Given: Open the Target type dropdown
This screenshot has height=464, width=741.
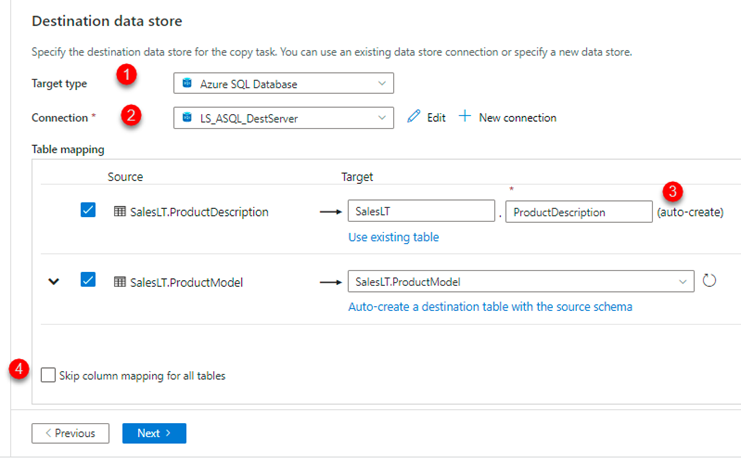Looking at the screenshot, I should pyautogui.click(x=284, y=84).
